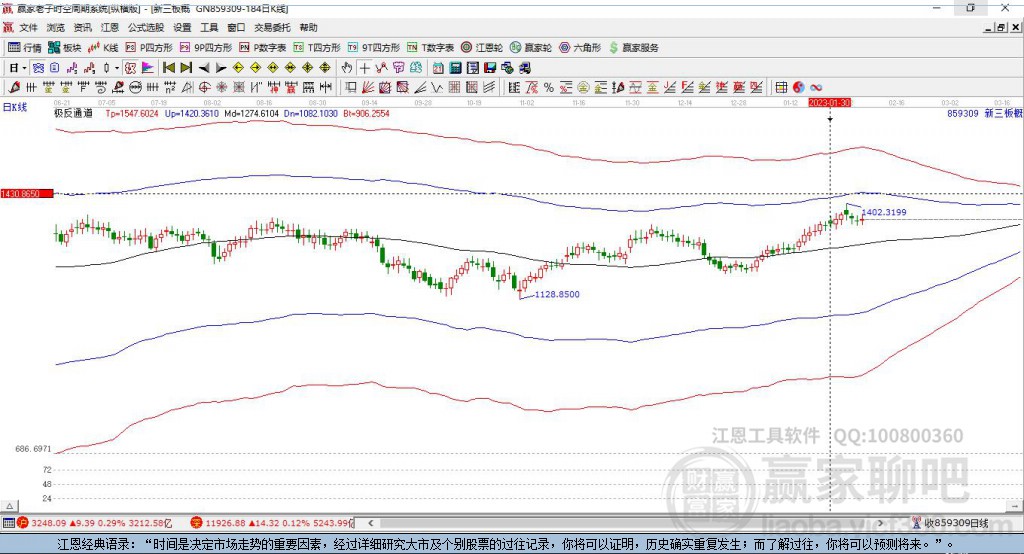Open the 窗口 menu
This screenshot has height=554, width=1024.
pos(236,27)
